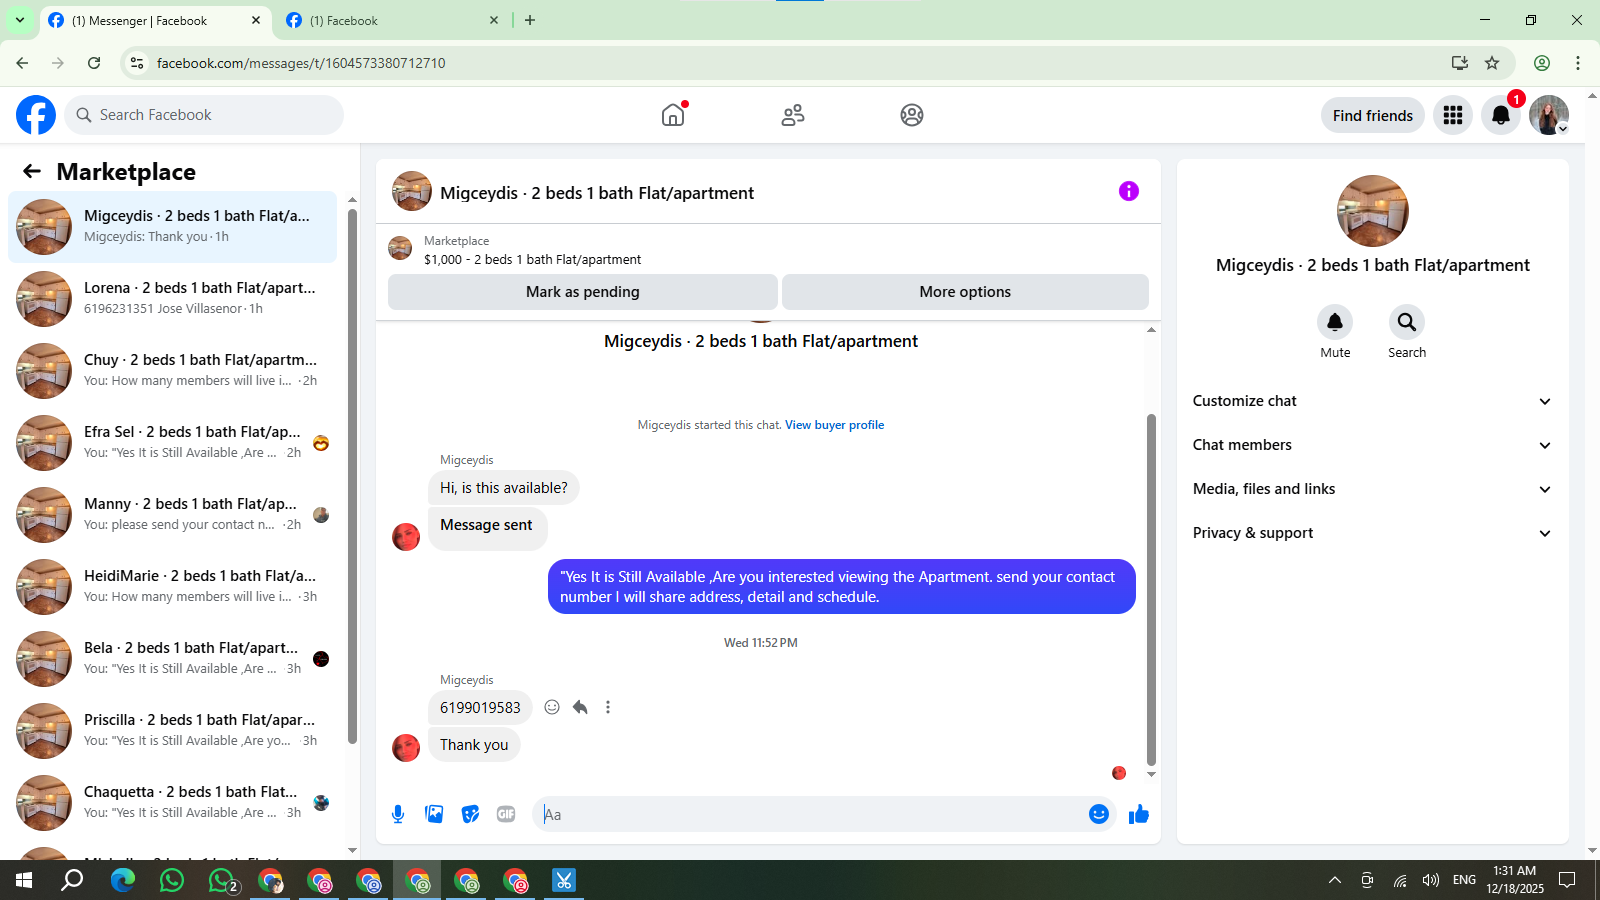View site information icon in address bar
The image size is (1600, 900).
tap(137, 63)
